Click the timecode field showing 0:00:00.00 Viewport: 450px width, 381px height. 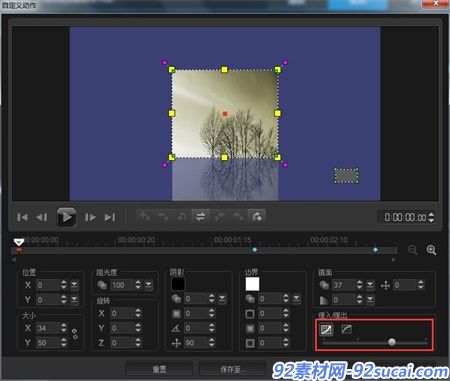[405, 217]
